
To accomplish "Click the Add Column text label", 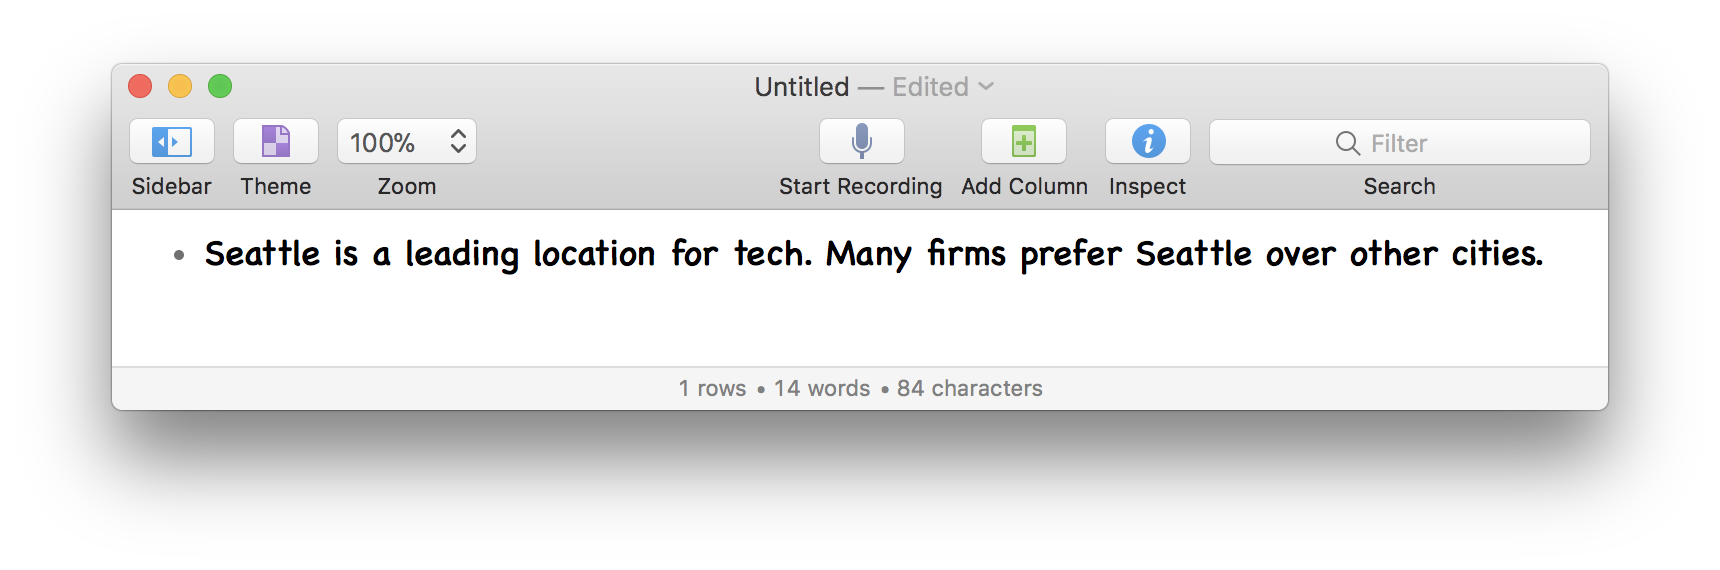I will point(1024,186).
